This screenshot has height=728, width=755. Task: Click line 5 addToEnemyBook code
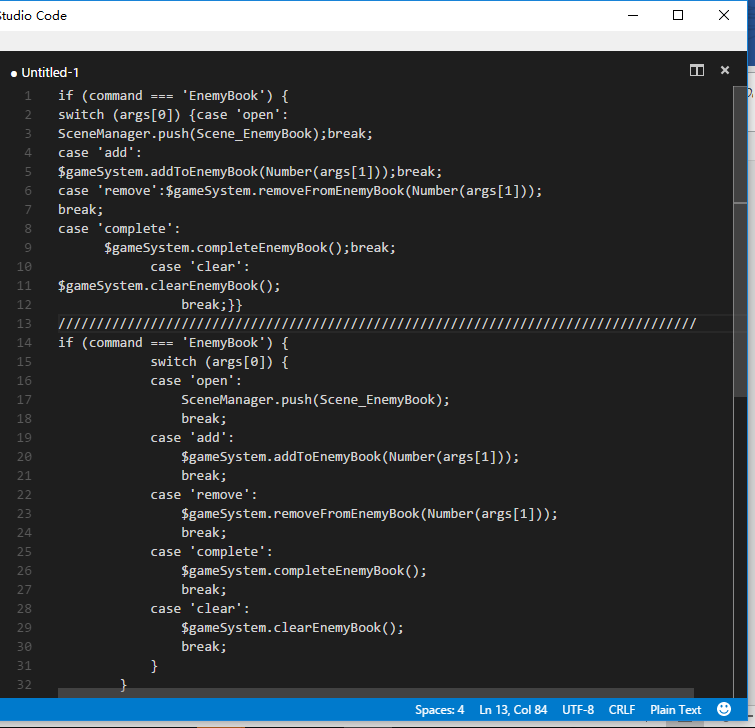pos(250,172)
